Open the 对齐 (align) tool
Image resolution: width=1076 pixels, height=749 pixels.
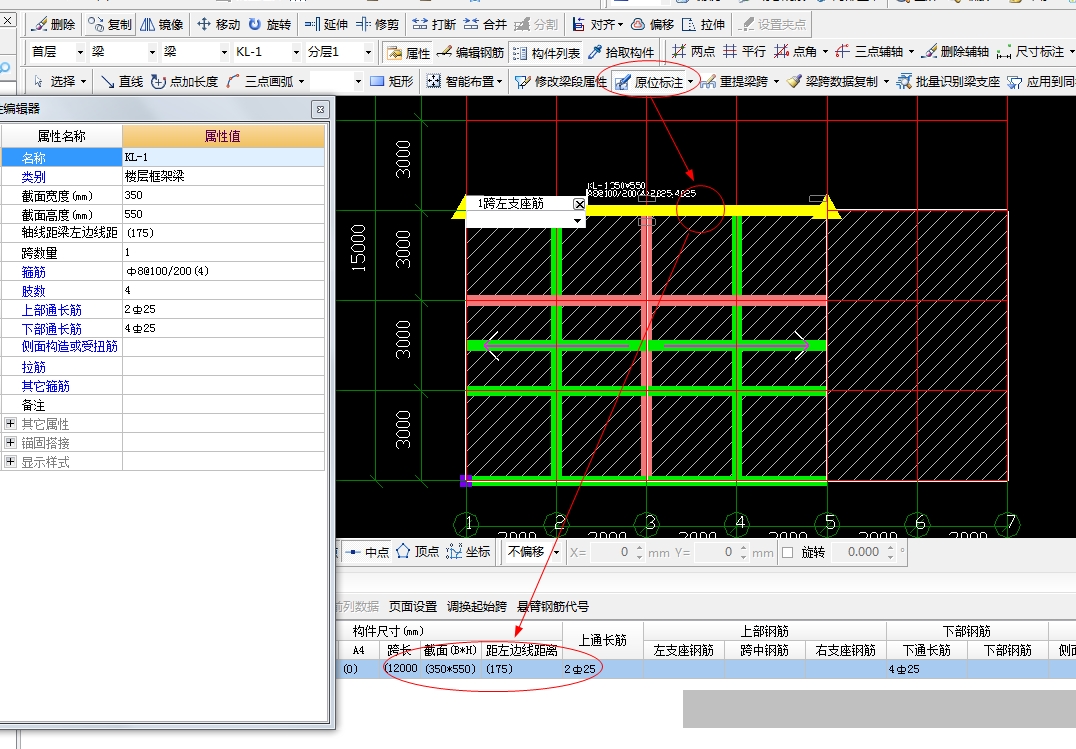coord(597,25)
